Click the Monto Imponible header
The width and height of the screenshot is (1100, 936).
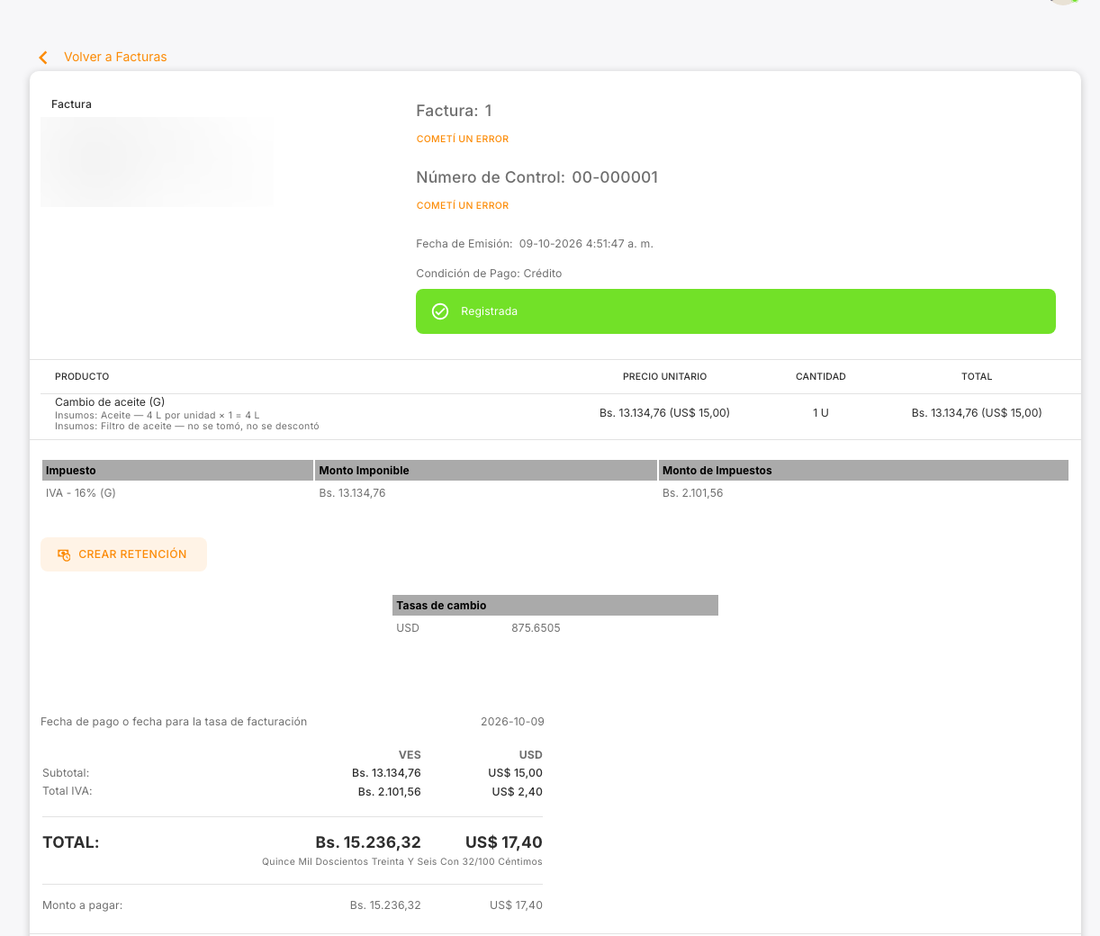(x=485, y=471)
